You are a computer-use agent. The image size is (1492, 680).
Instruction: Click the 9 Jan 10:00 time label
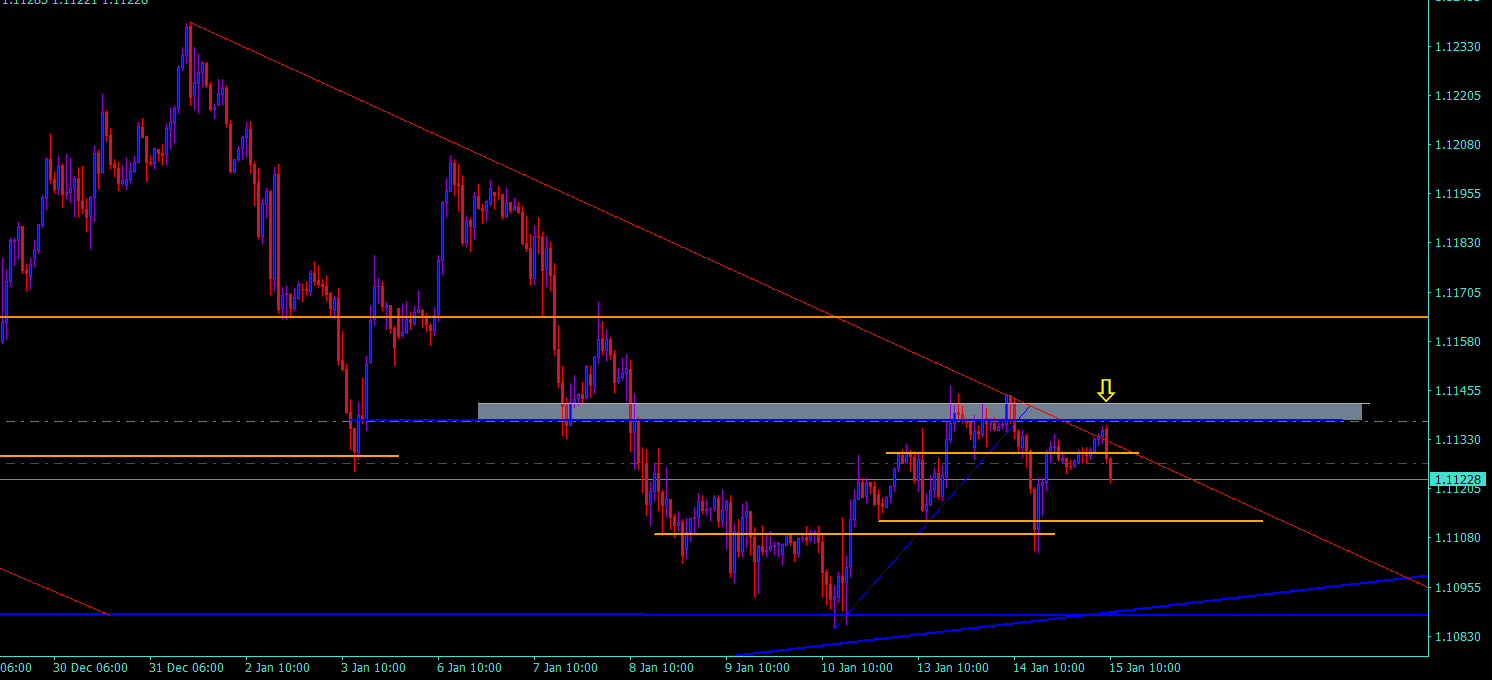pyautogui.click(x=758, y=667)
